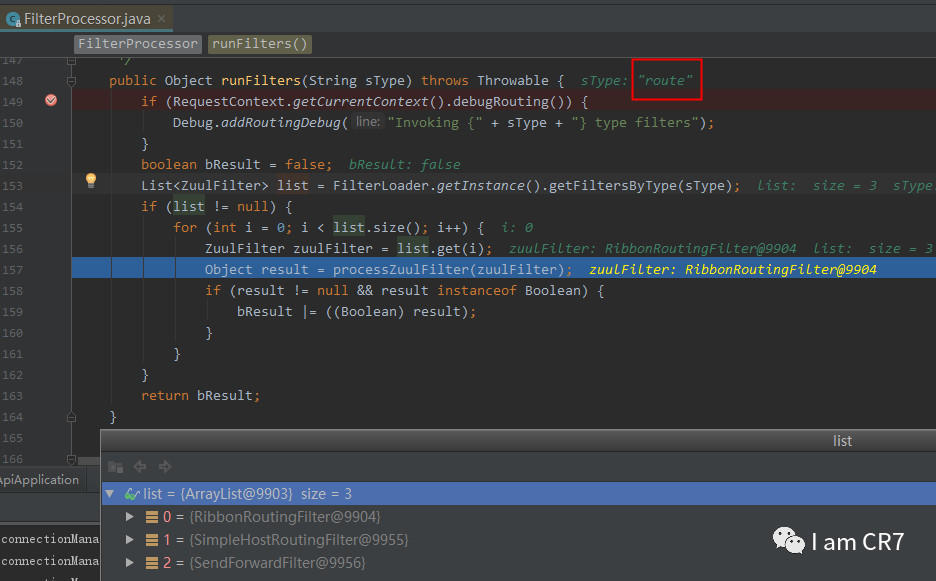
Task: Click the 'list' popup title bar
Action: point(518,441)
